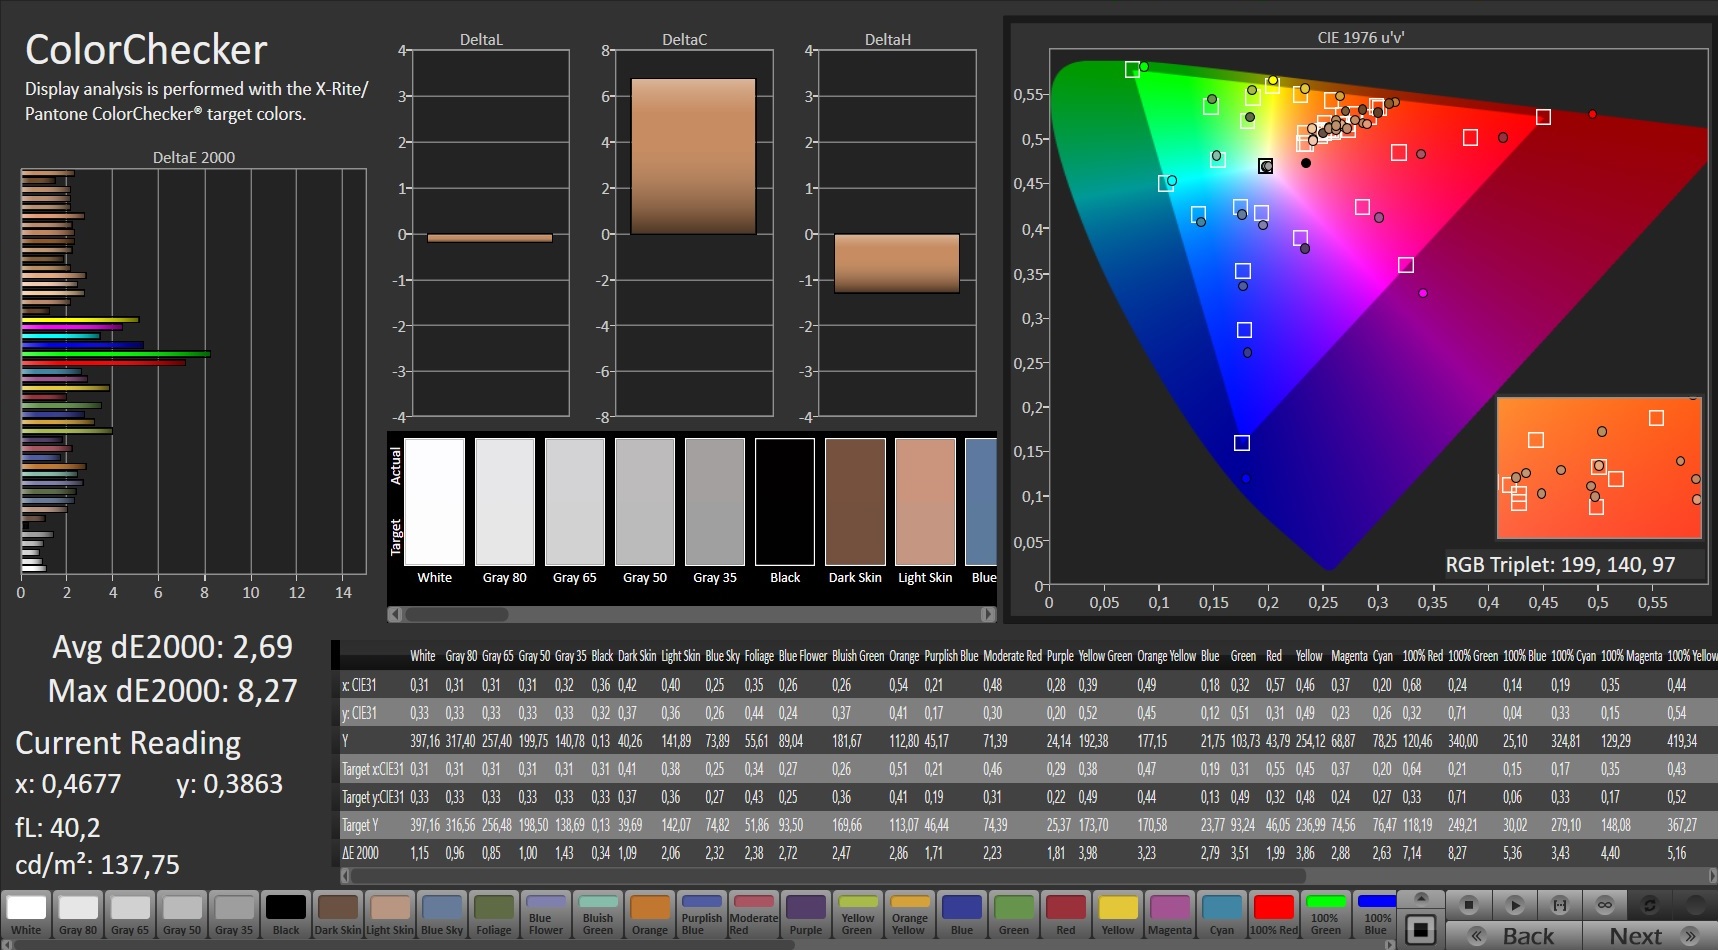Click the large black square pattern icon
Viewport: 1718px width, 950px height.
coord(1421,929)
